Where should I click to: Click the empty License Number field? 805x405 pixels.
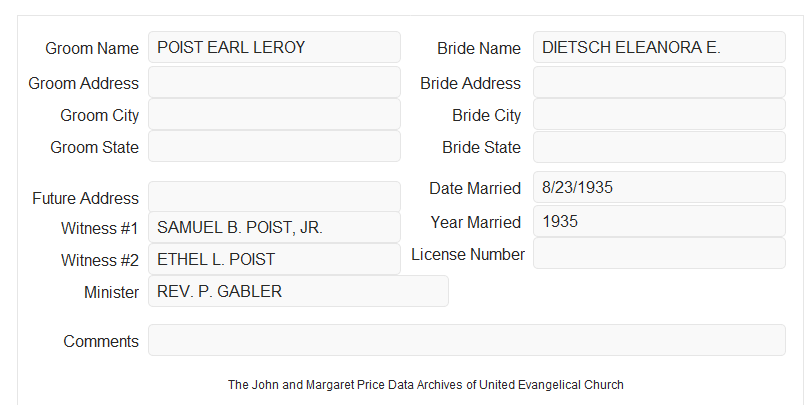[x=659, y=253]
